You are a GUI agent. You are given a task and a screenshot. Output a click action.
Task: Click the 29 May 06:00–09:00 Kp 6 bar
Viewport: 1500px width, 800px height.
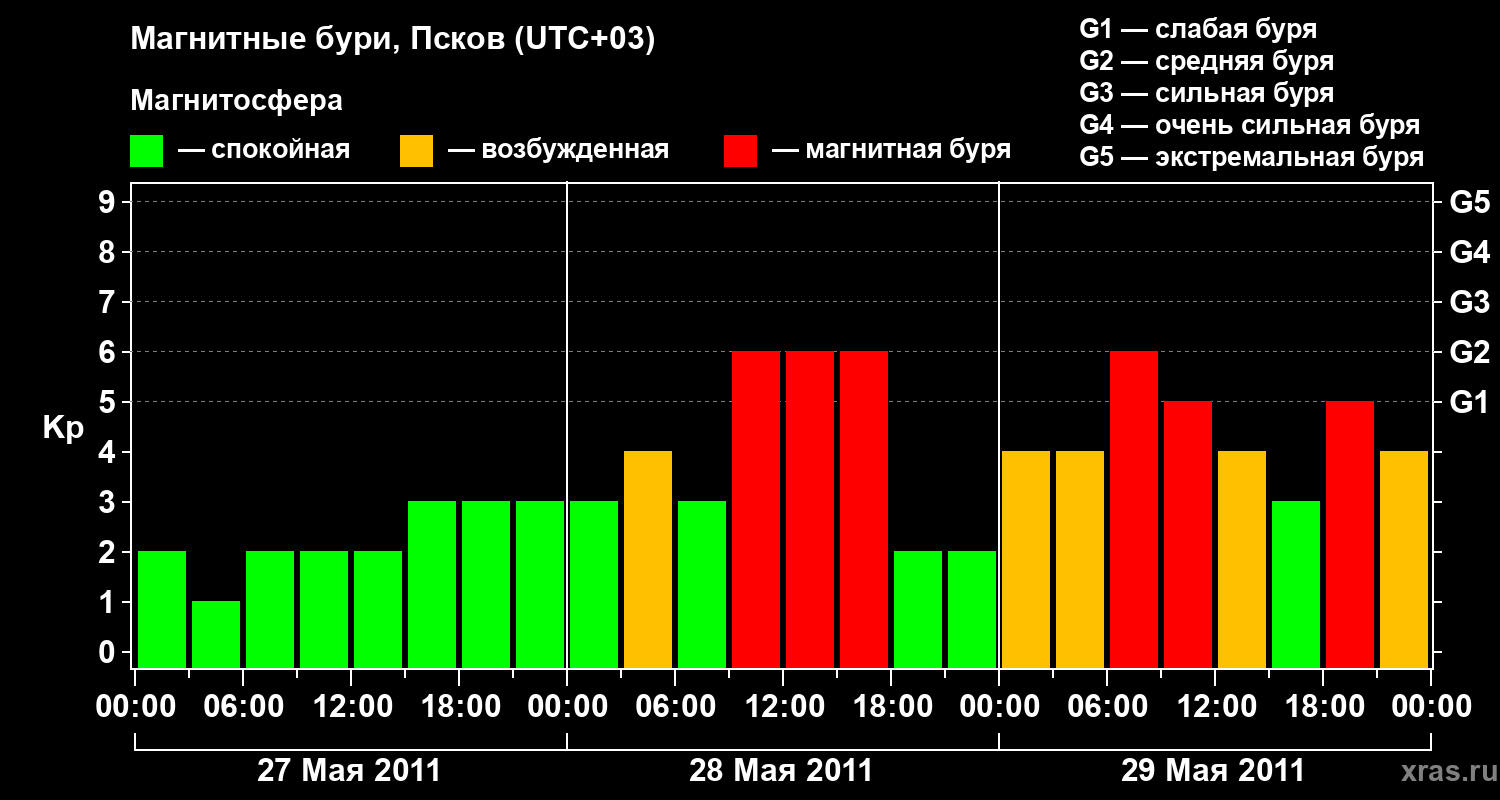[x=1134, y=509]
